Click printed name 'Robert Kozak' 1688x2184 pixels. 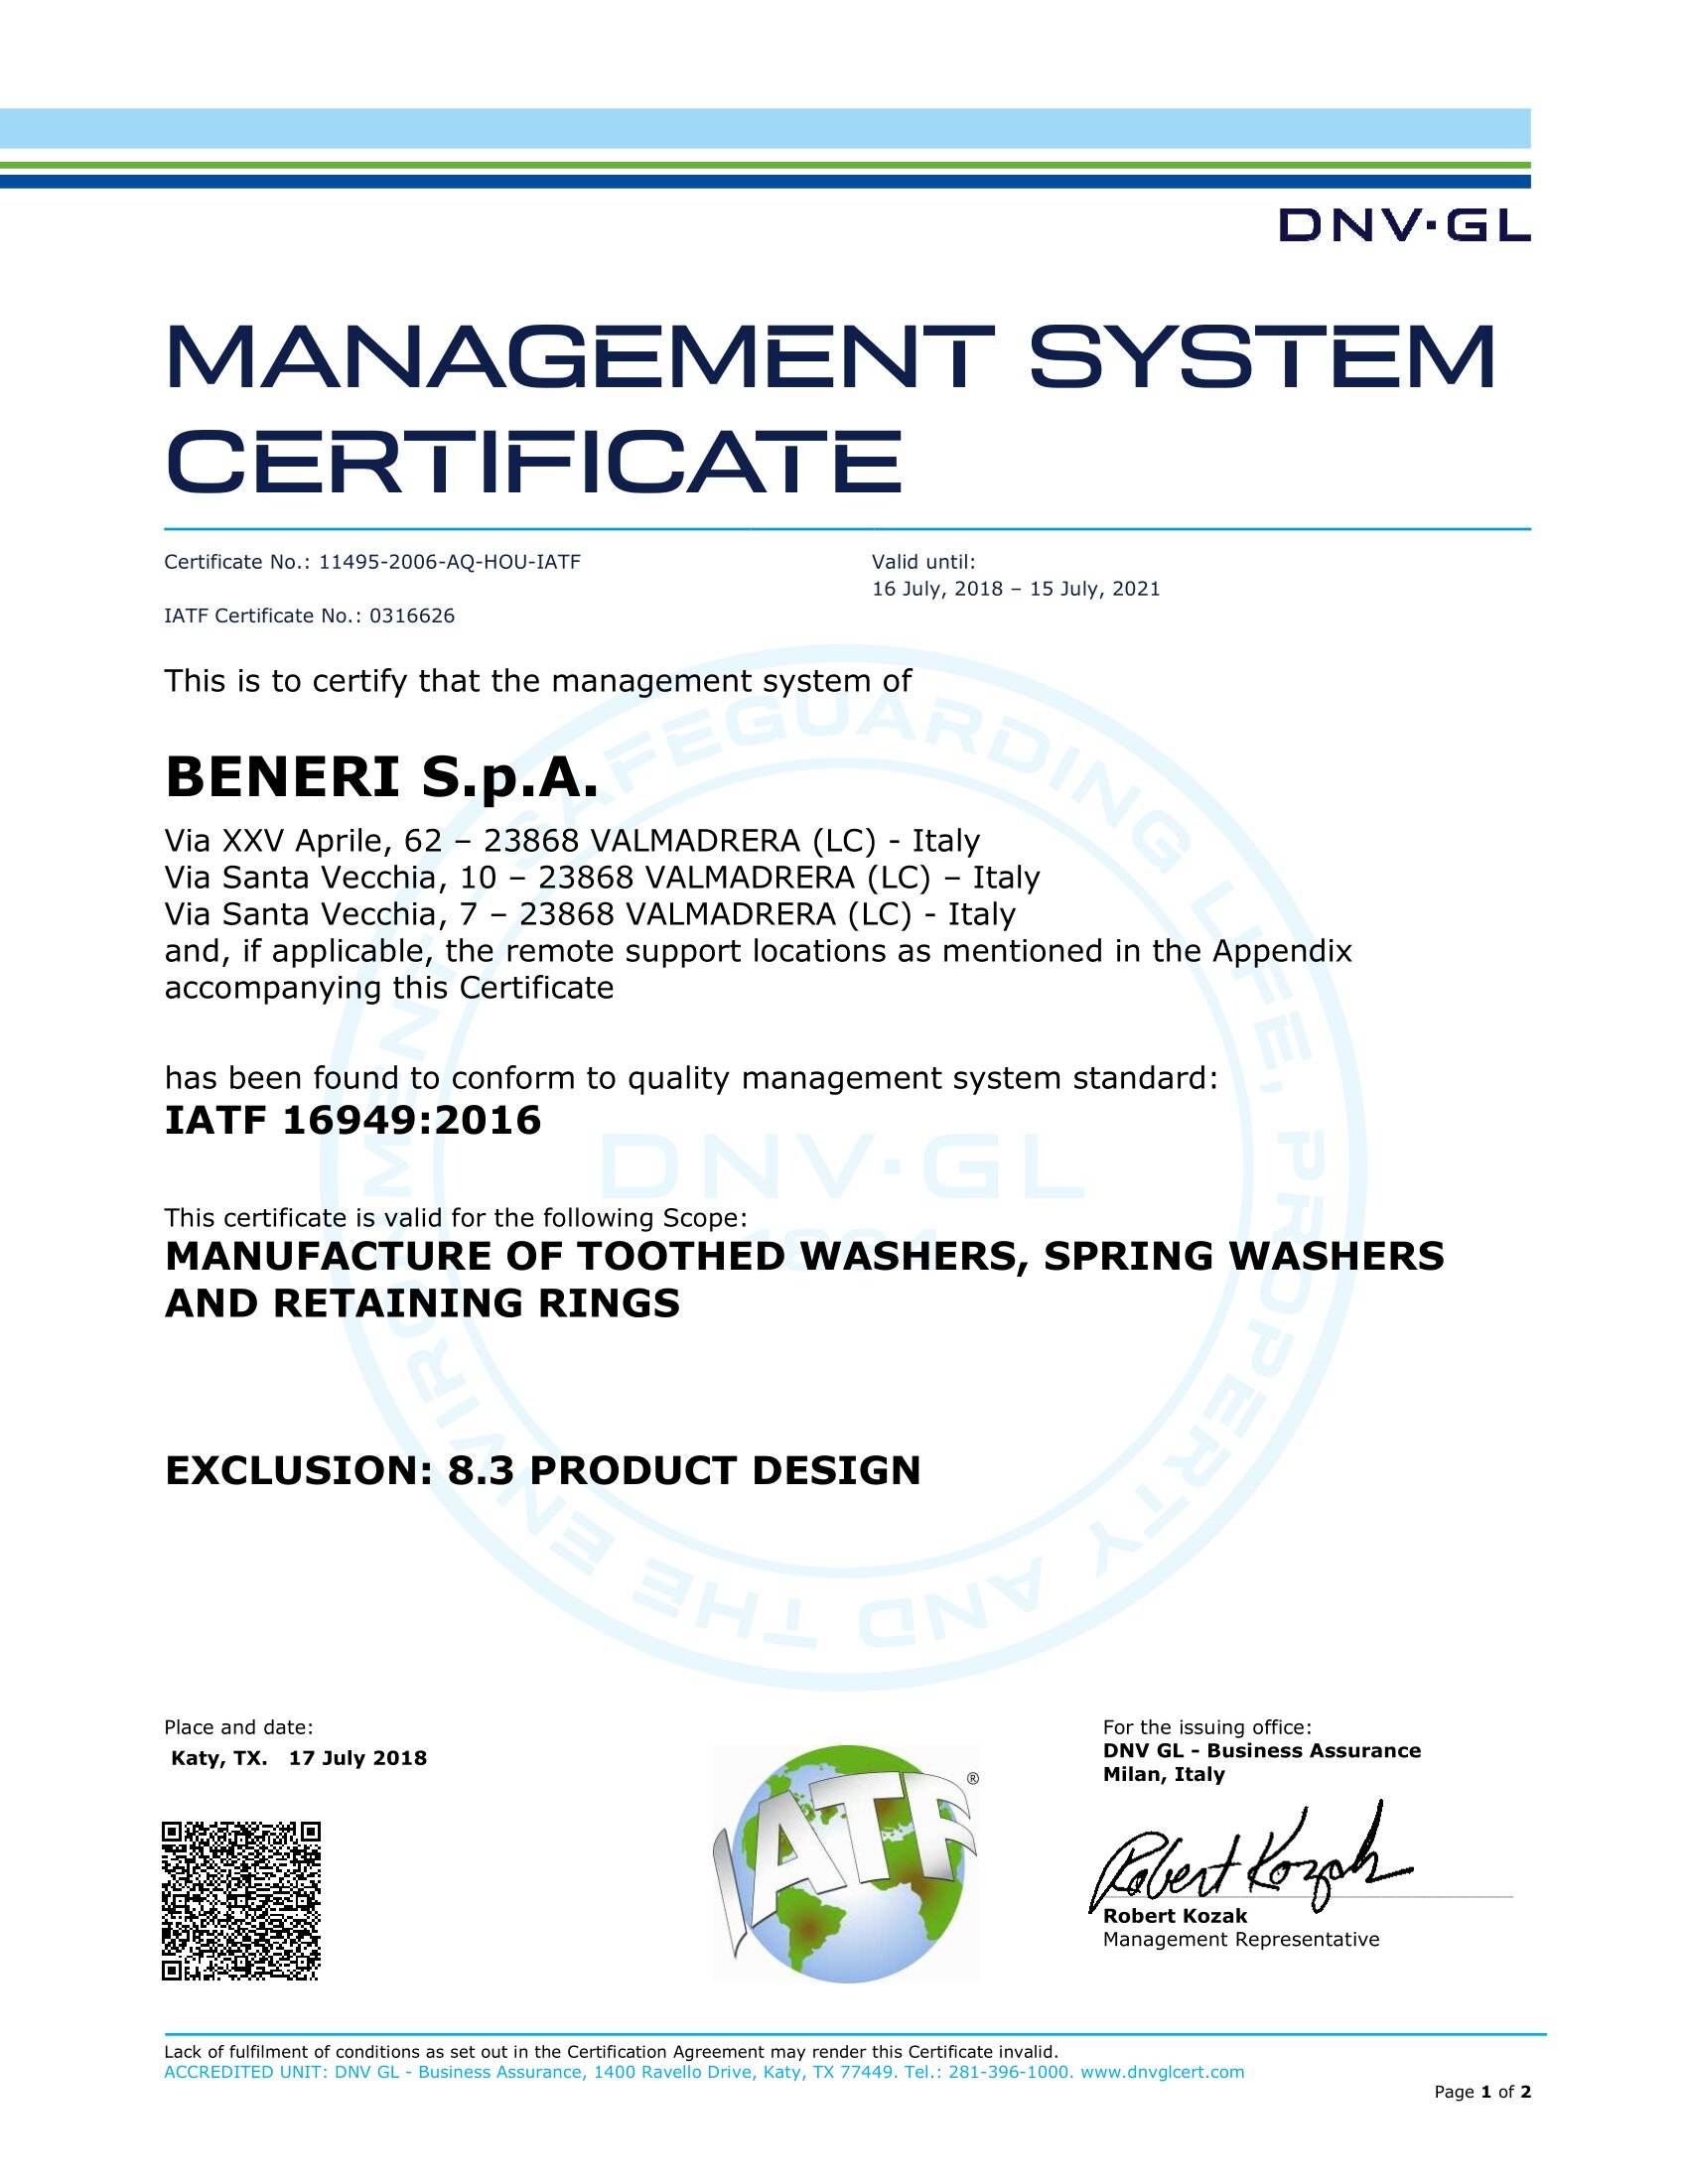click(1175, 1916)
